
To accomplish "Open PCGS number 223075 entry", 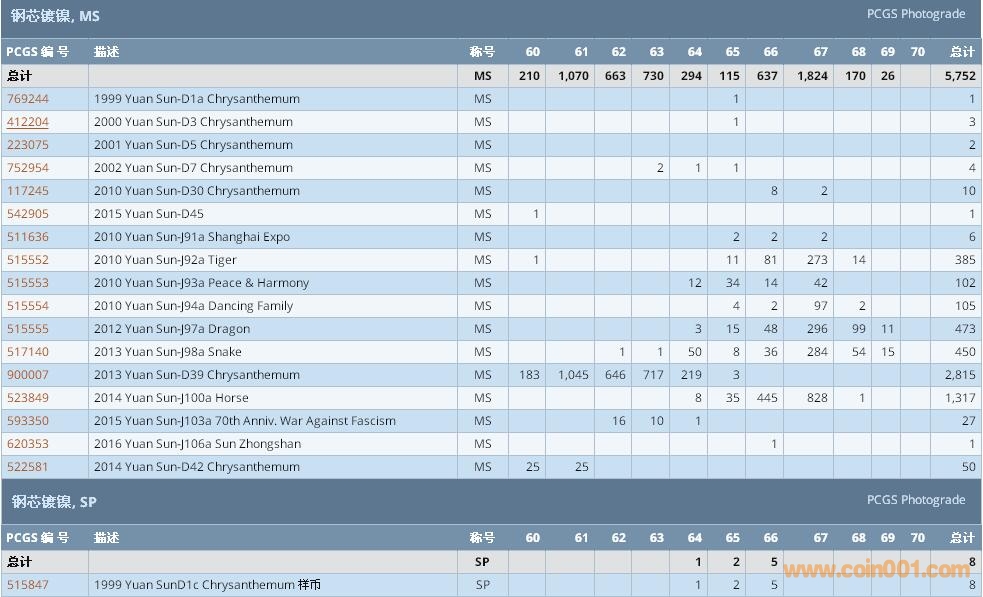I will click(x=28, y=145).
